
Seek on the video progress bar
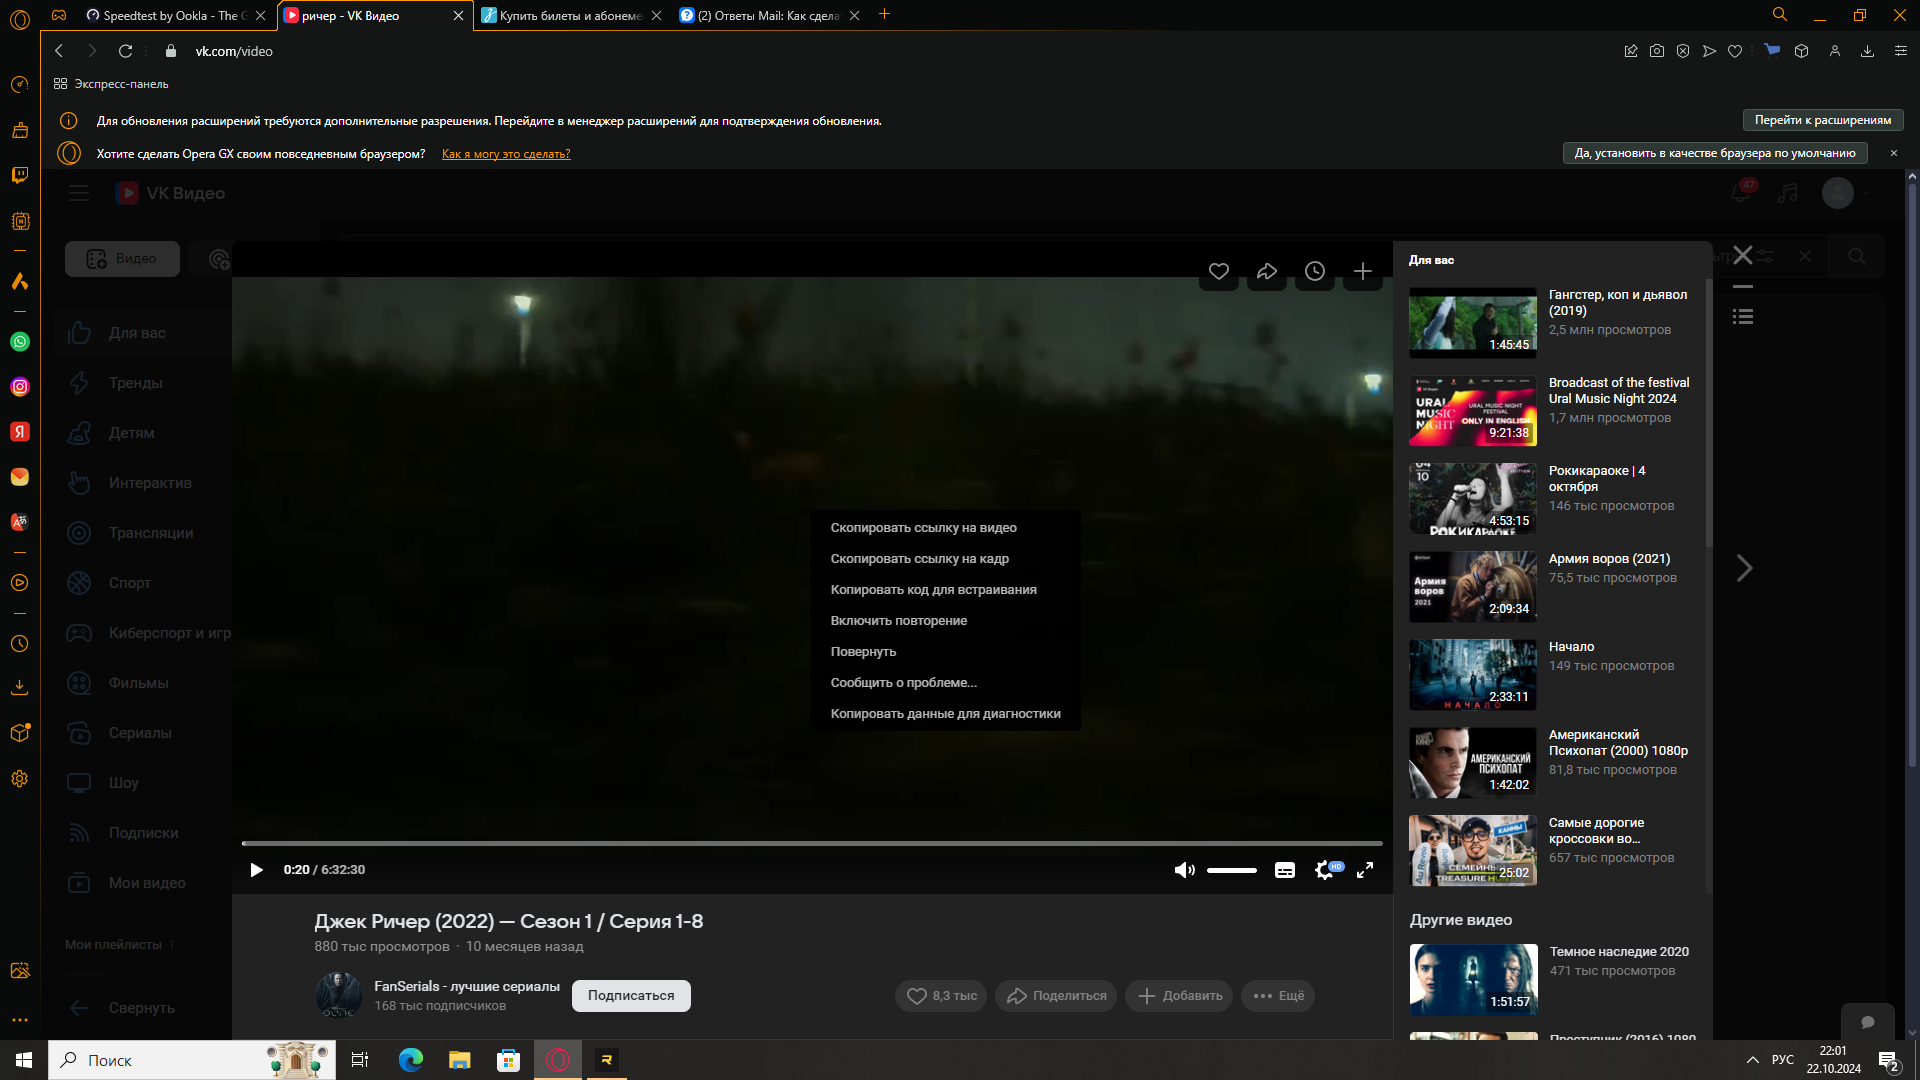812,843
